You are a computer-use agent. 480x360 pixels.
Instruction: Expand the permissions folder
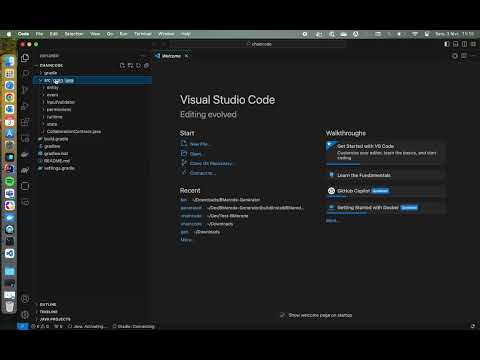(x=92, y=109)
